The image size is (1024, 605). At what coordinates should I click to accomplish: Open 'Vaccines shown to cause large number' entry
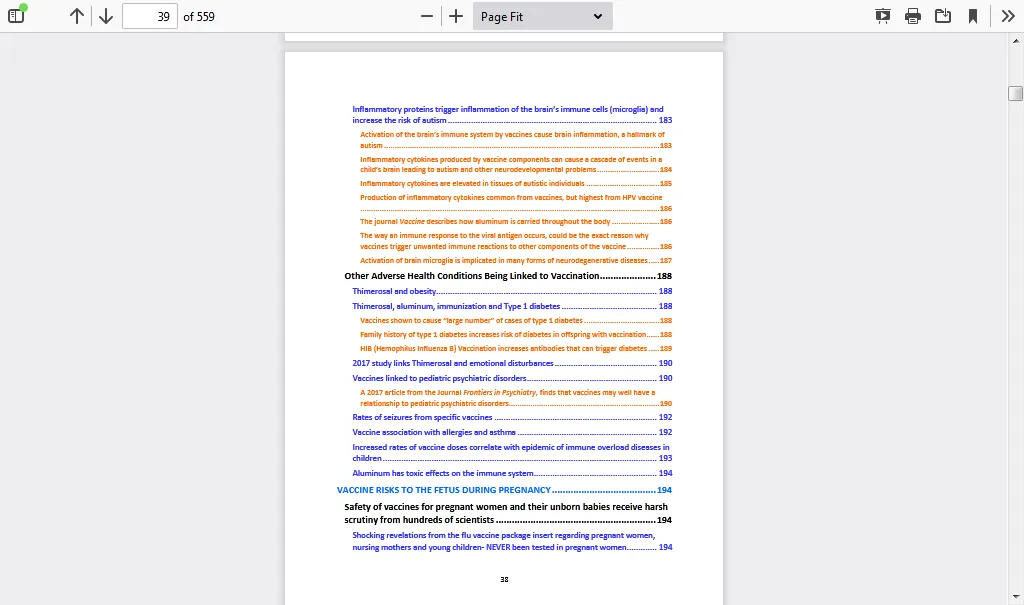[x=516, y=321]
